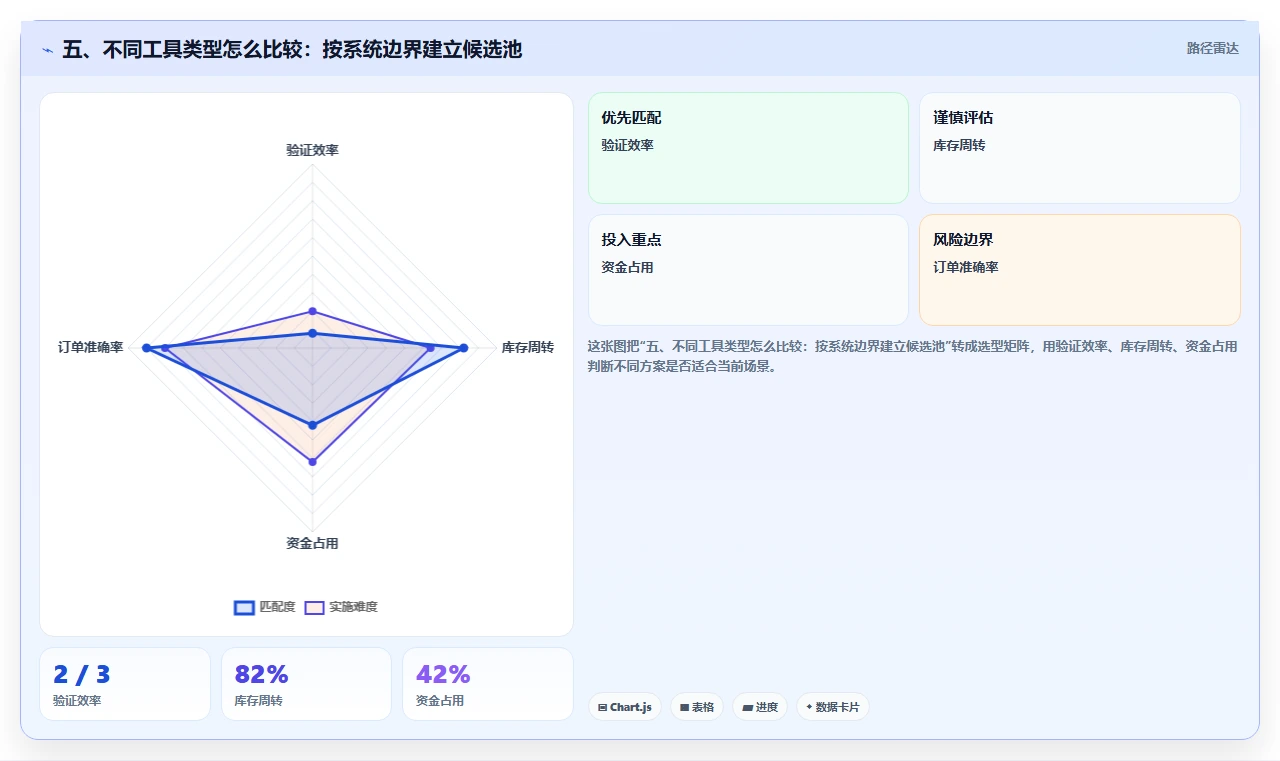Click the 实施难度 data point at 验证效率

click(x=312, y=311)
